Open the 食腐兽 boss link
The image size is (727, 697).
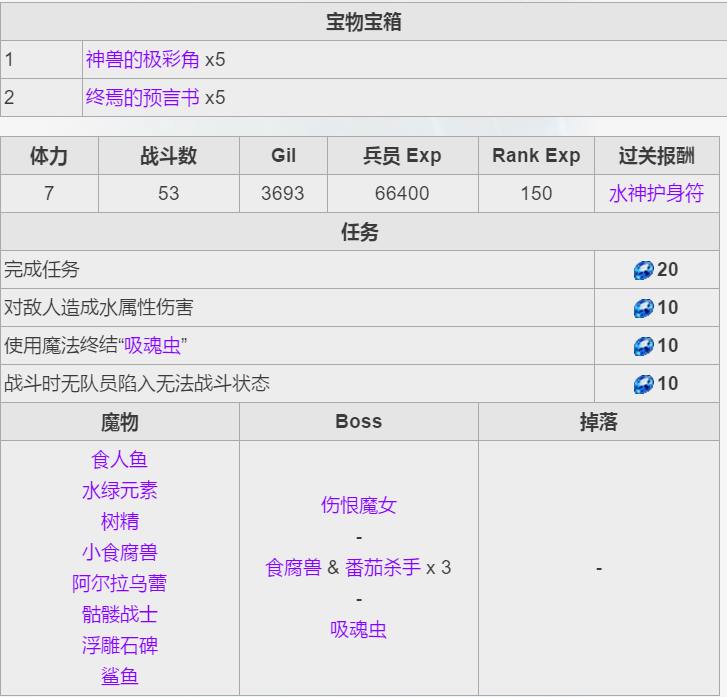coord(293,568)
